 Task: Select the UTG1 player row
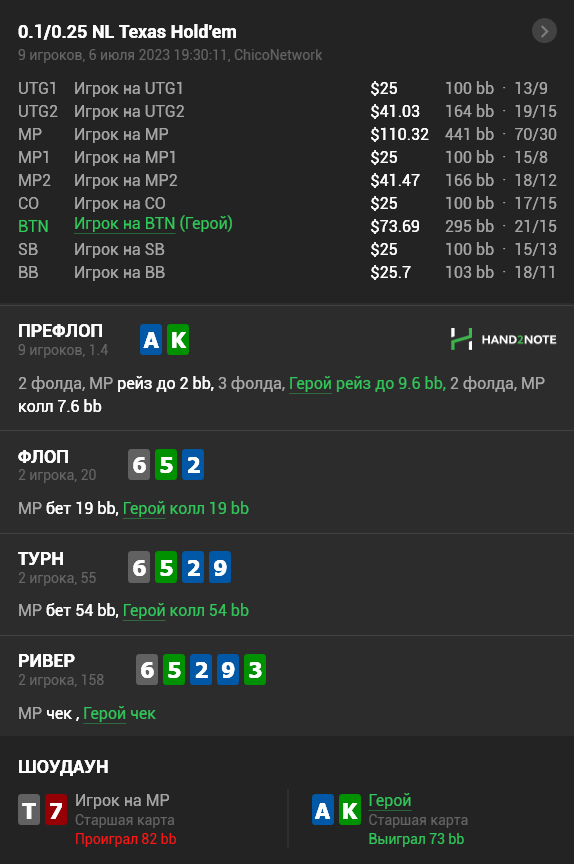point(287,88)
